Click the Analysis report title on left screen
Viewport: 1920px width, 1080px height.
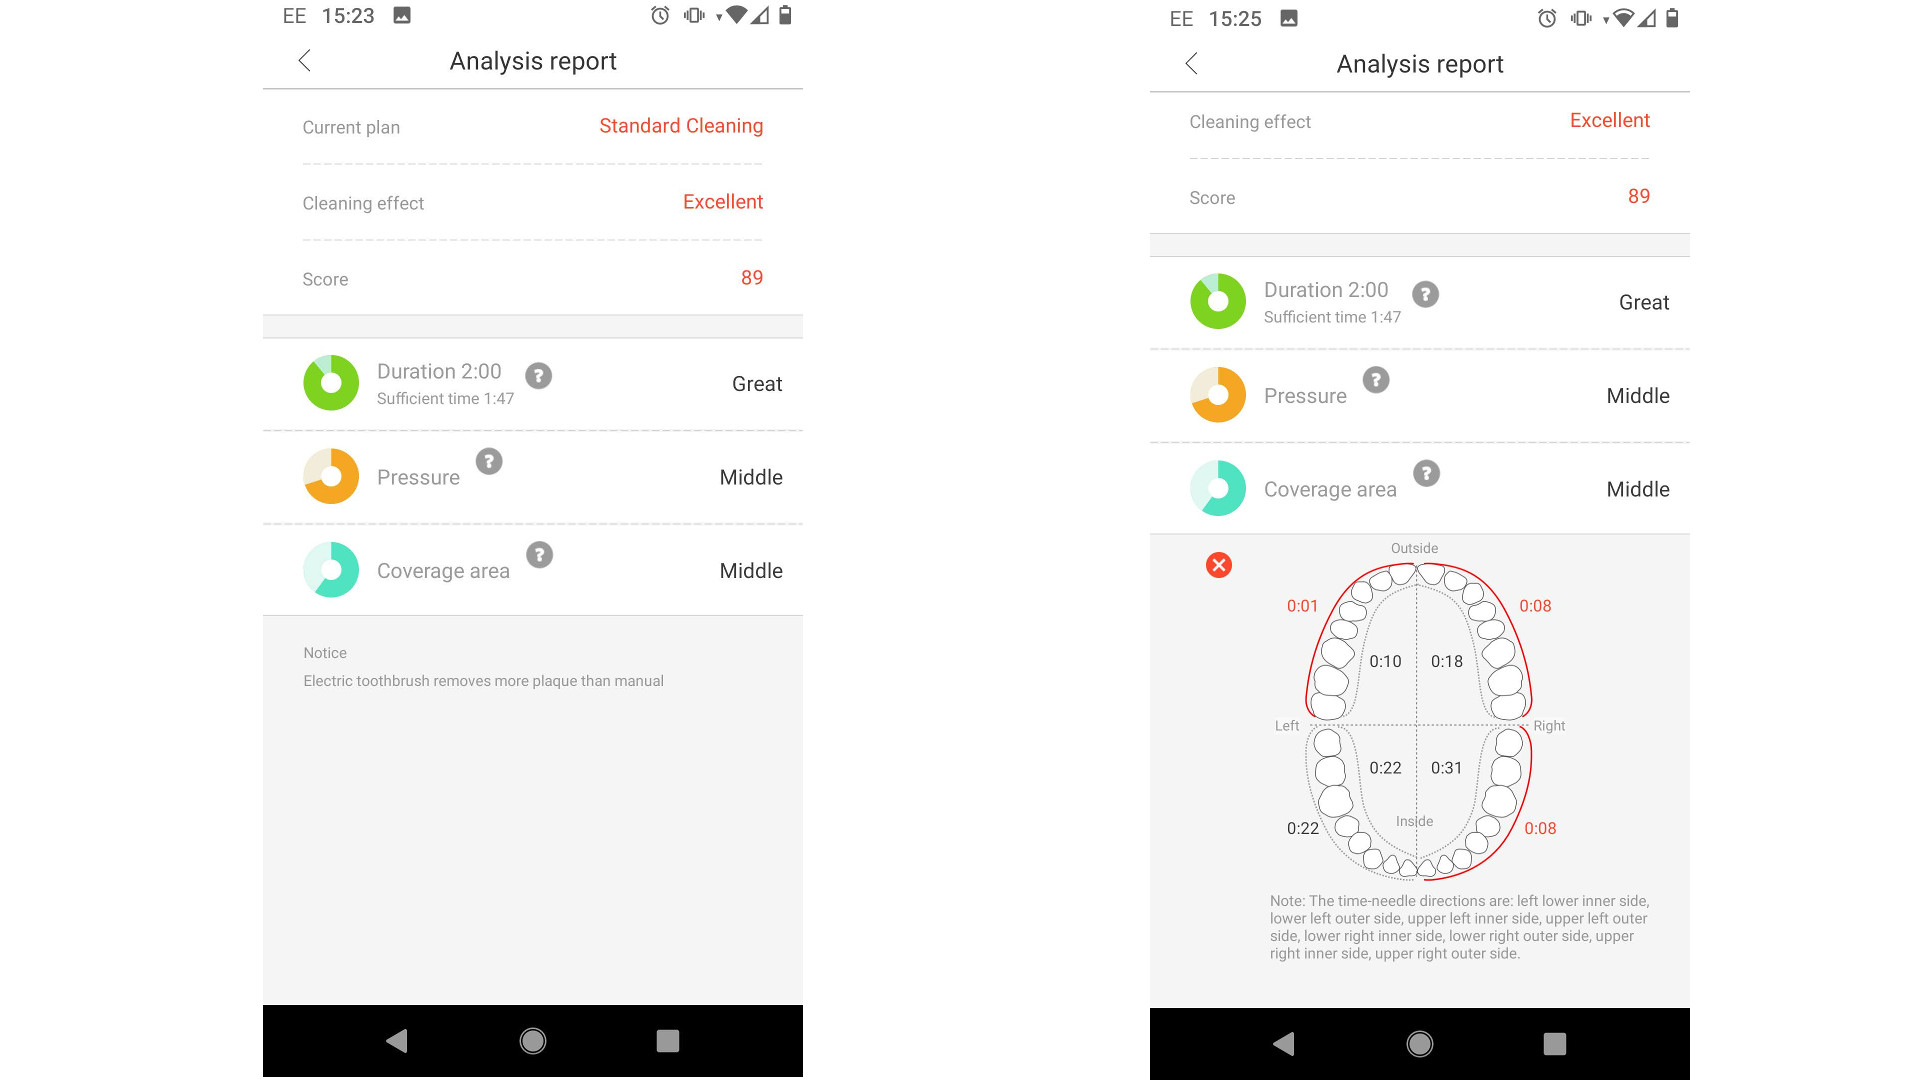pyautogui.click(x=534, y=61)
